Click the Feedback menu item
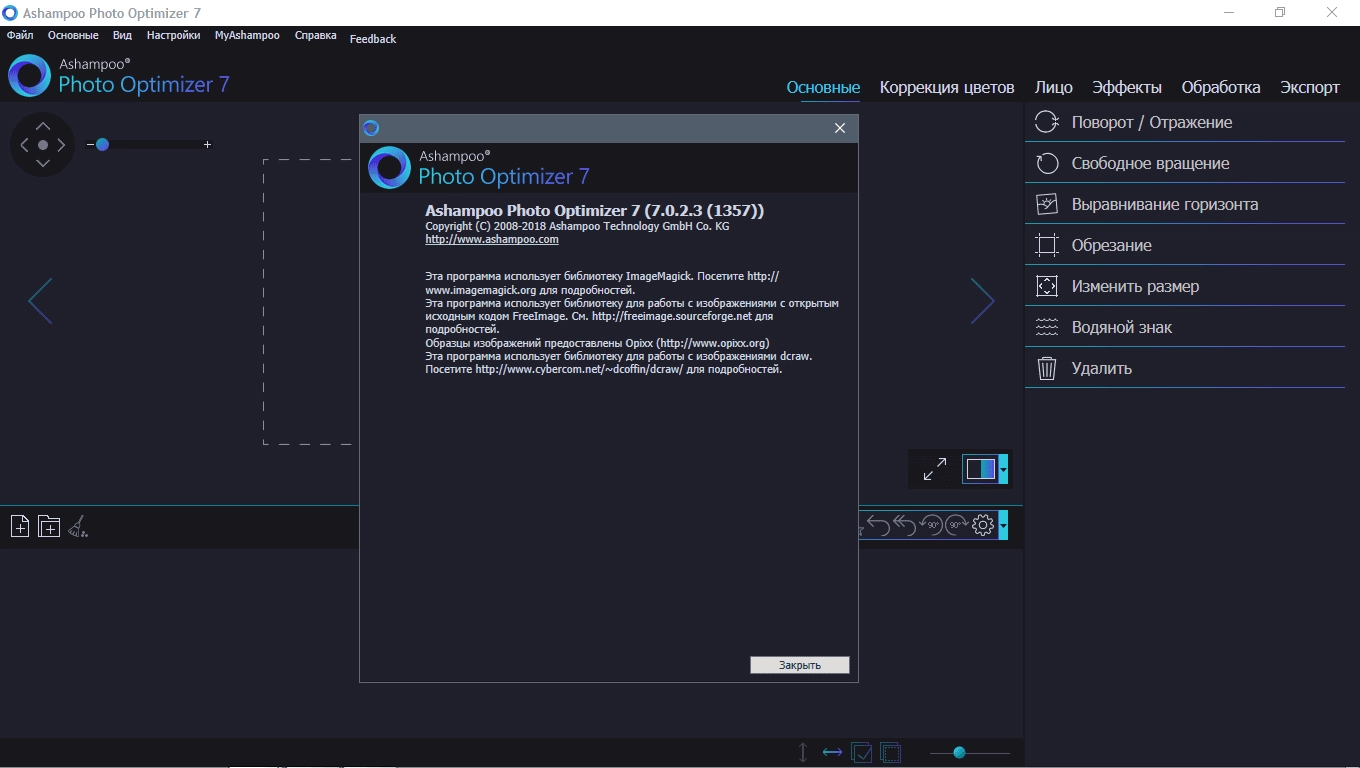1360x768 pixels. 373,39
